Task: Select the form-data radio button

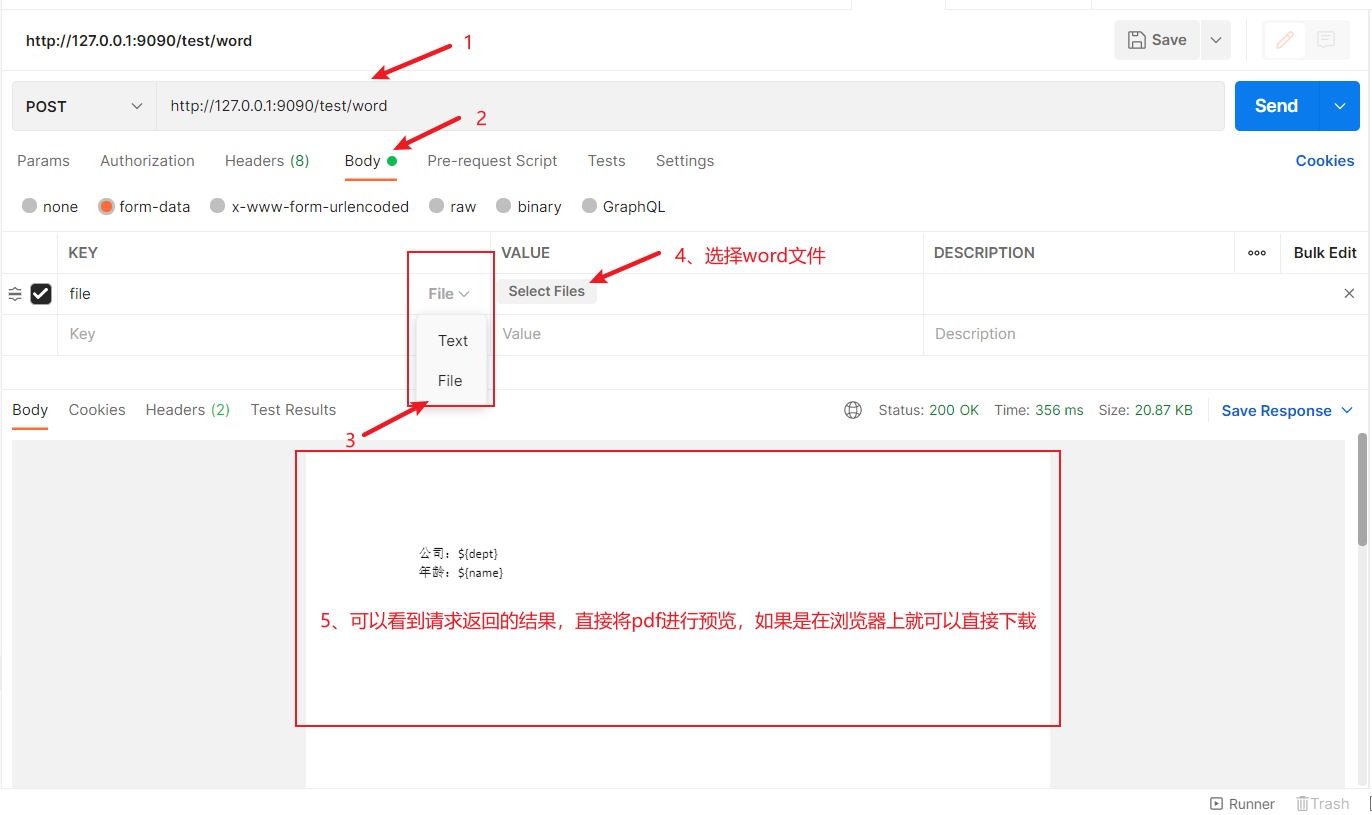Action: (x=107, y=206)
